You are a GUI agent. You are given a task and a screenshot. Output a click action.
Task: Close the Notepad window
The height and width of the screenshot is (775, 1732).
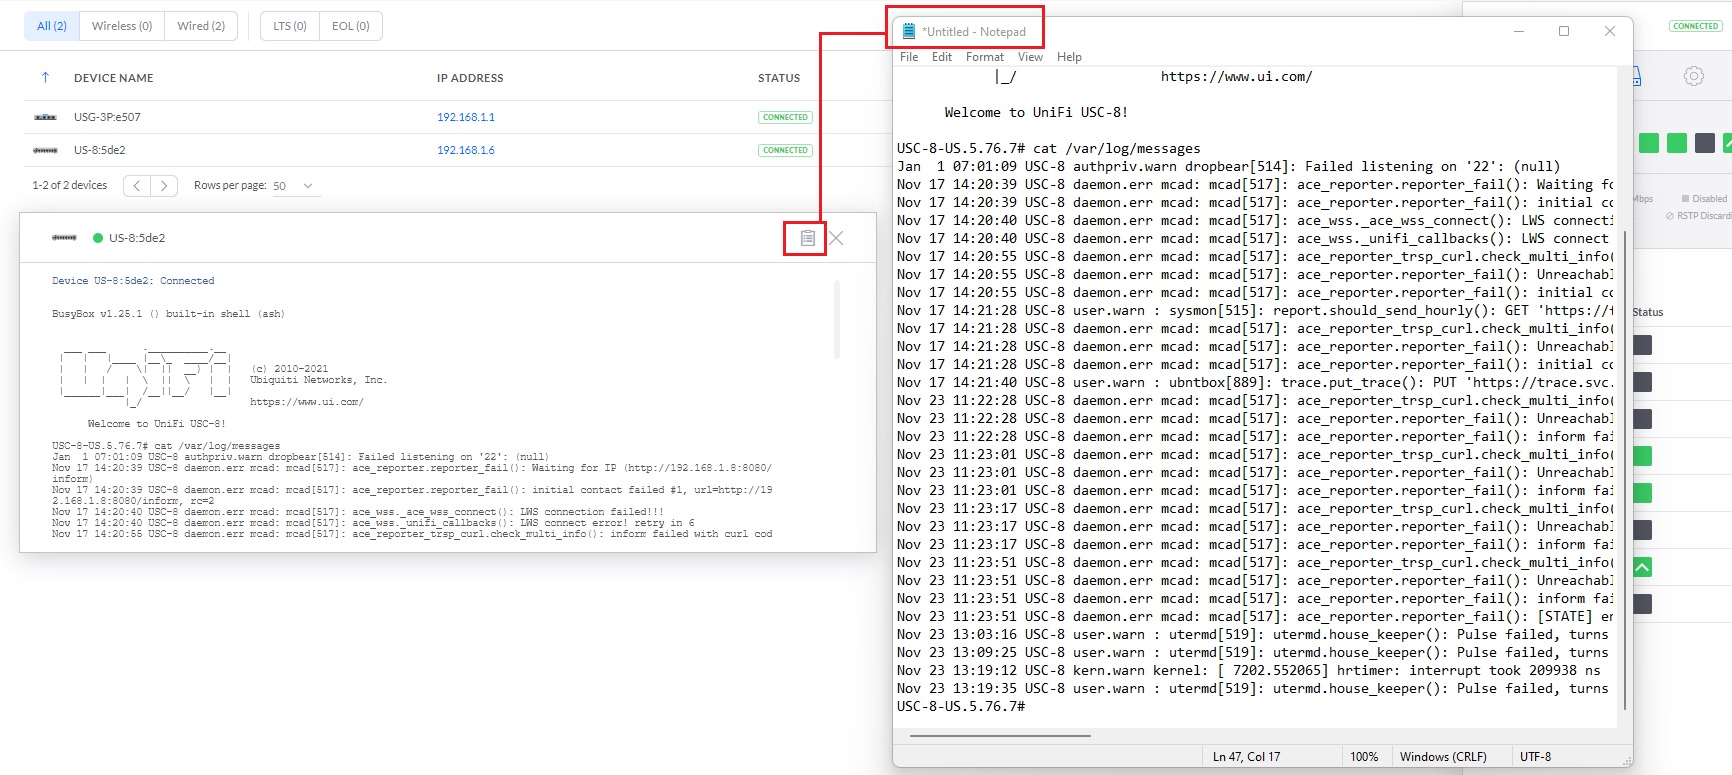click(1610, 31)
